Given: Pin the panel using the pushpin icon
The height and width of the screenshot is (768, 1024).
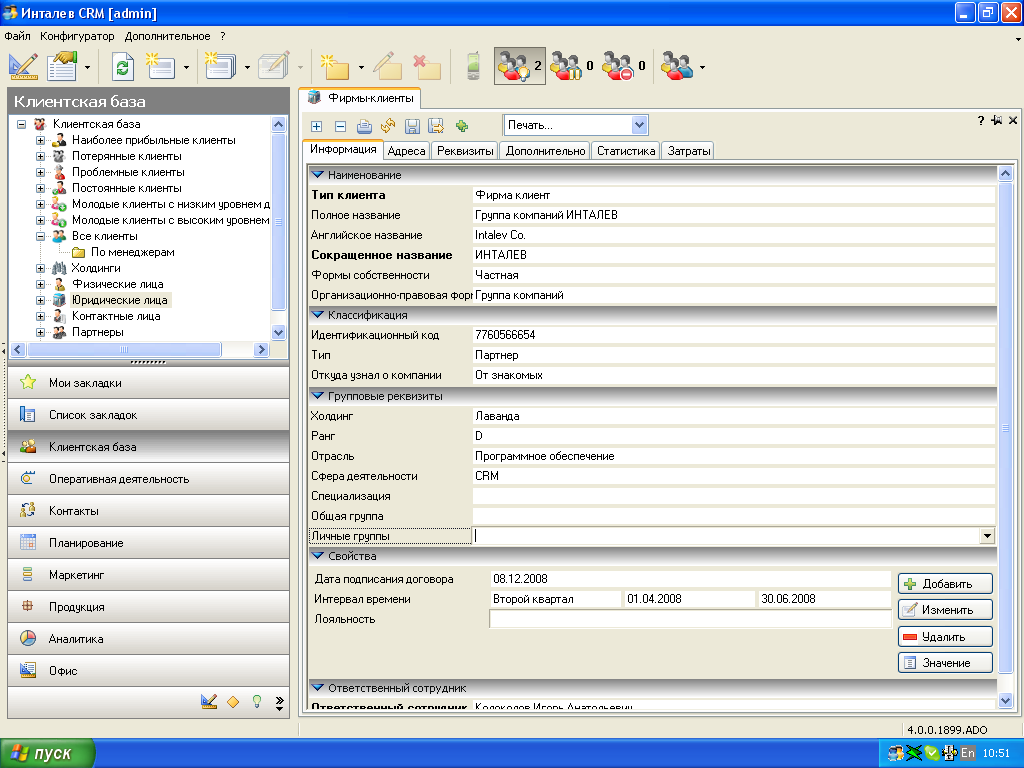Looking at the screenshot, I should click(997, 120).
